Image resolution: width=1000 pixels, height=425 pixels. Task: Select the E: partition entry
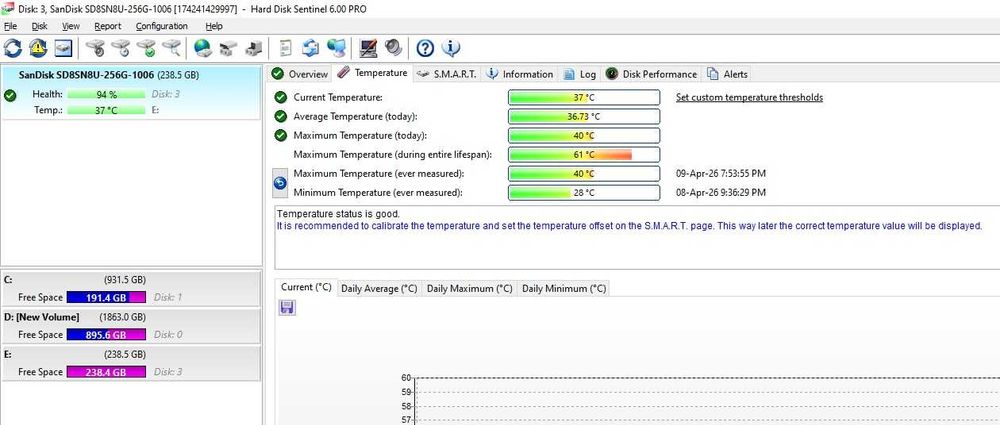(131, 363)
